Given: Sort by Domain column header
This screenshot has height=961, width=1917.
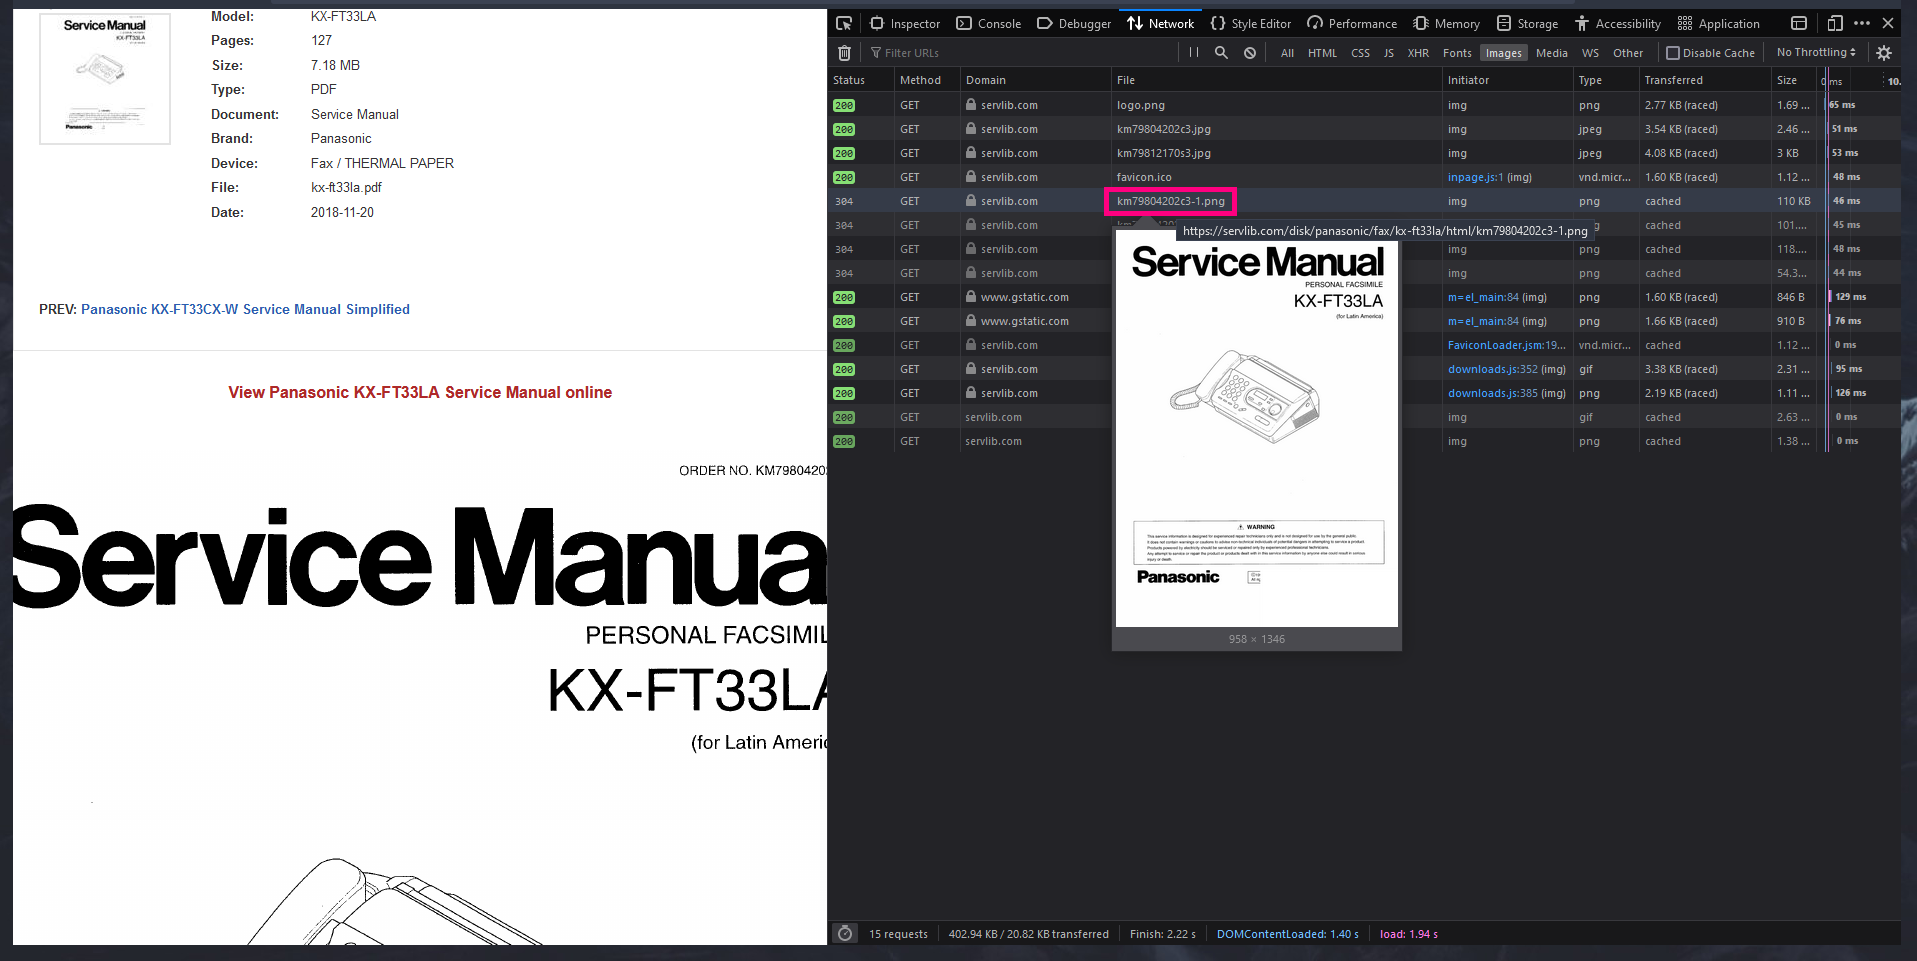Looking at the screenshot, I should 1035,80.
